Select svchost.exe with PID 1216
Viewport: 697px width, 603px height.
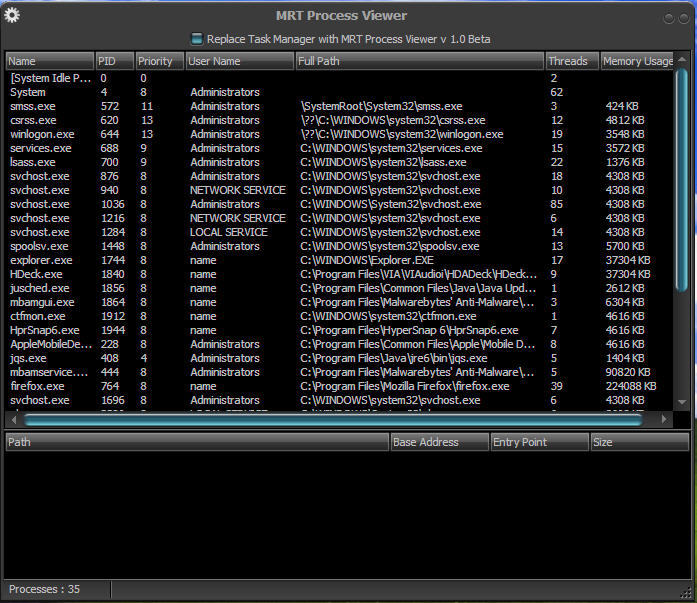tap(340, 218)
